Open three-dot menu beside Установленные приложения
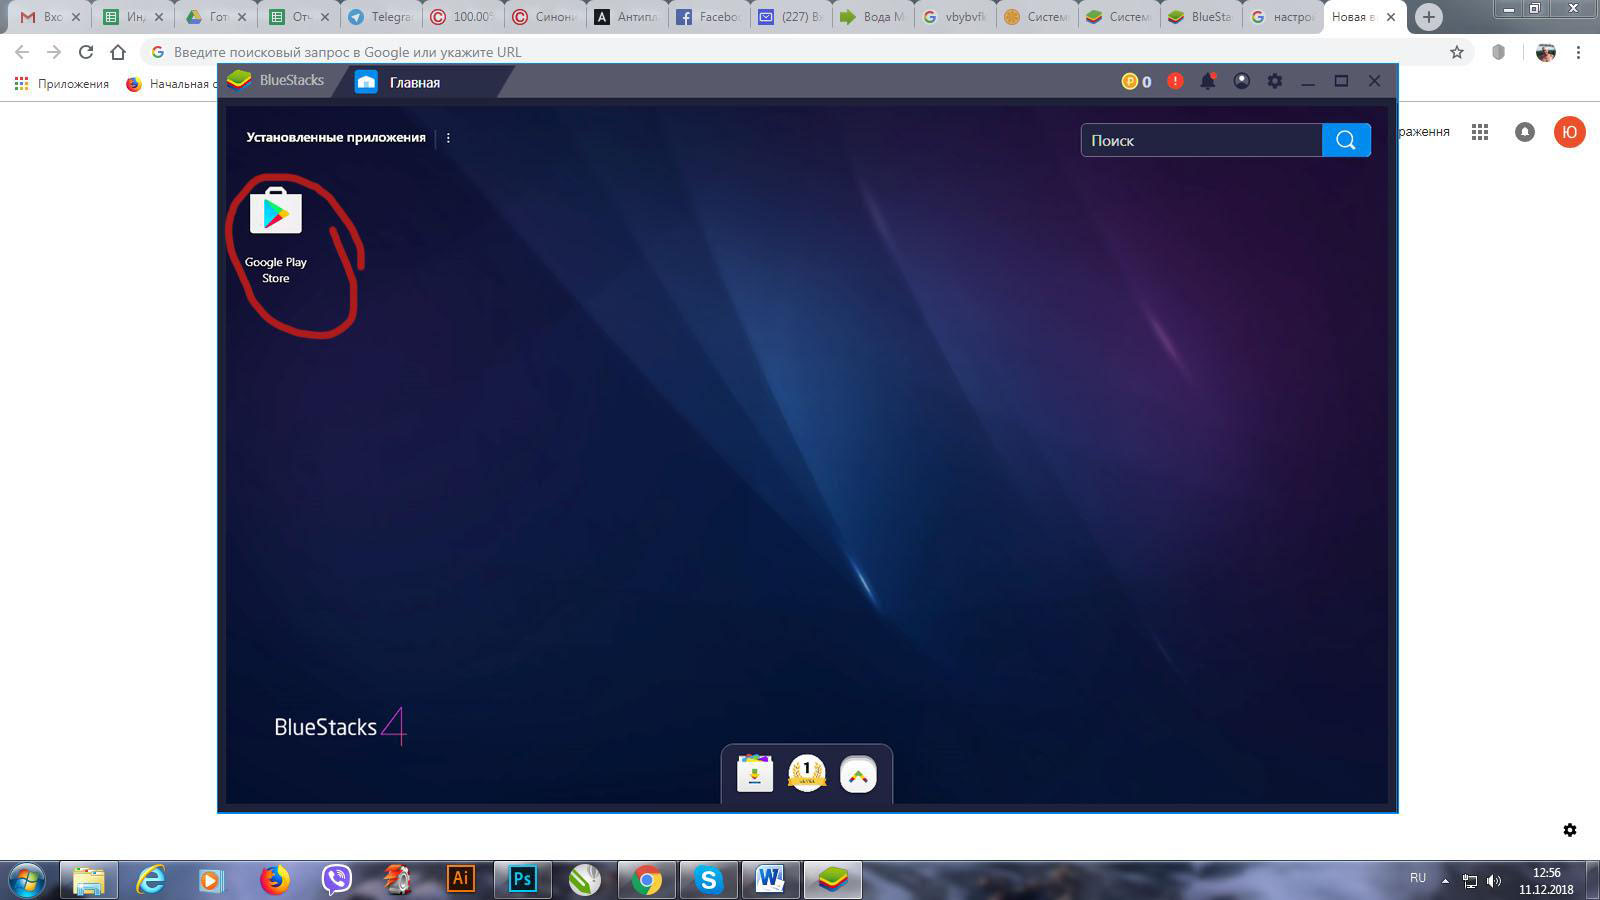 click(448, 138)
